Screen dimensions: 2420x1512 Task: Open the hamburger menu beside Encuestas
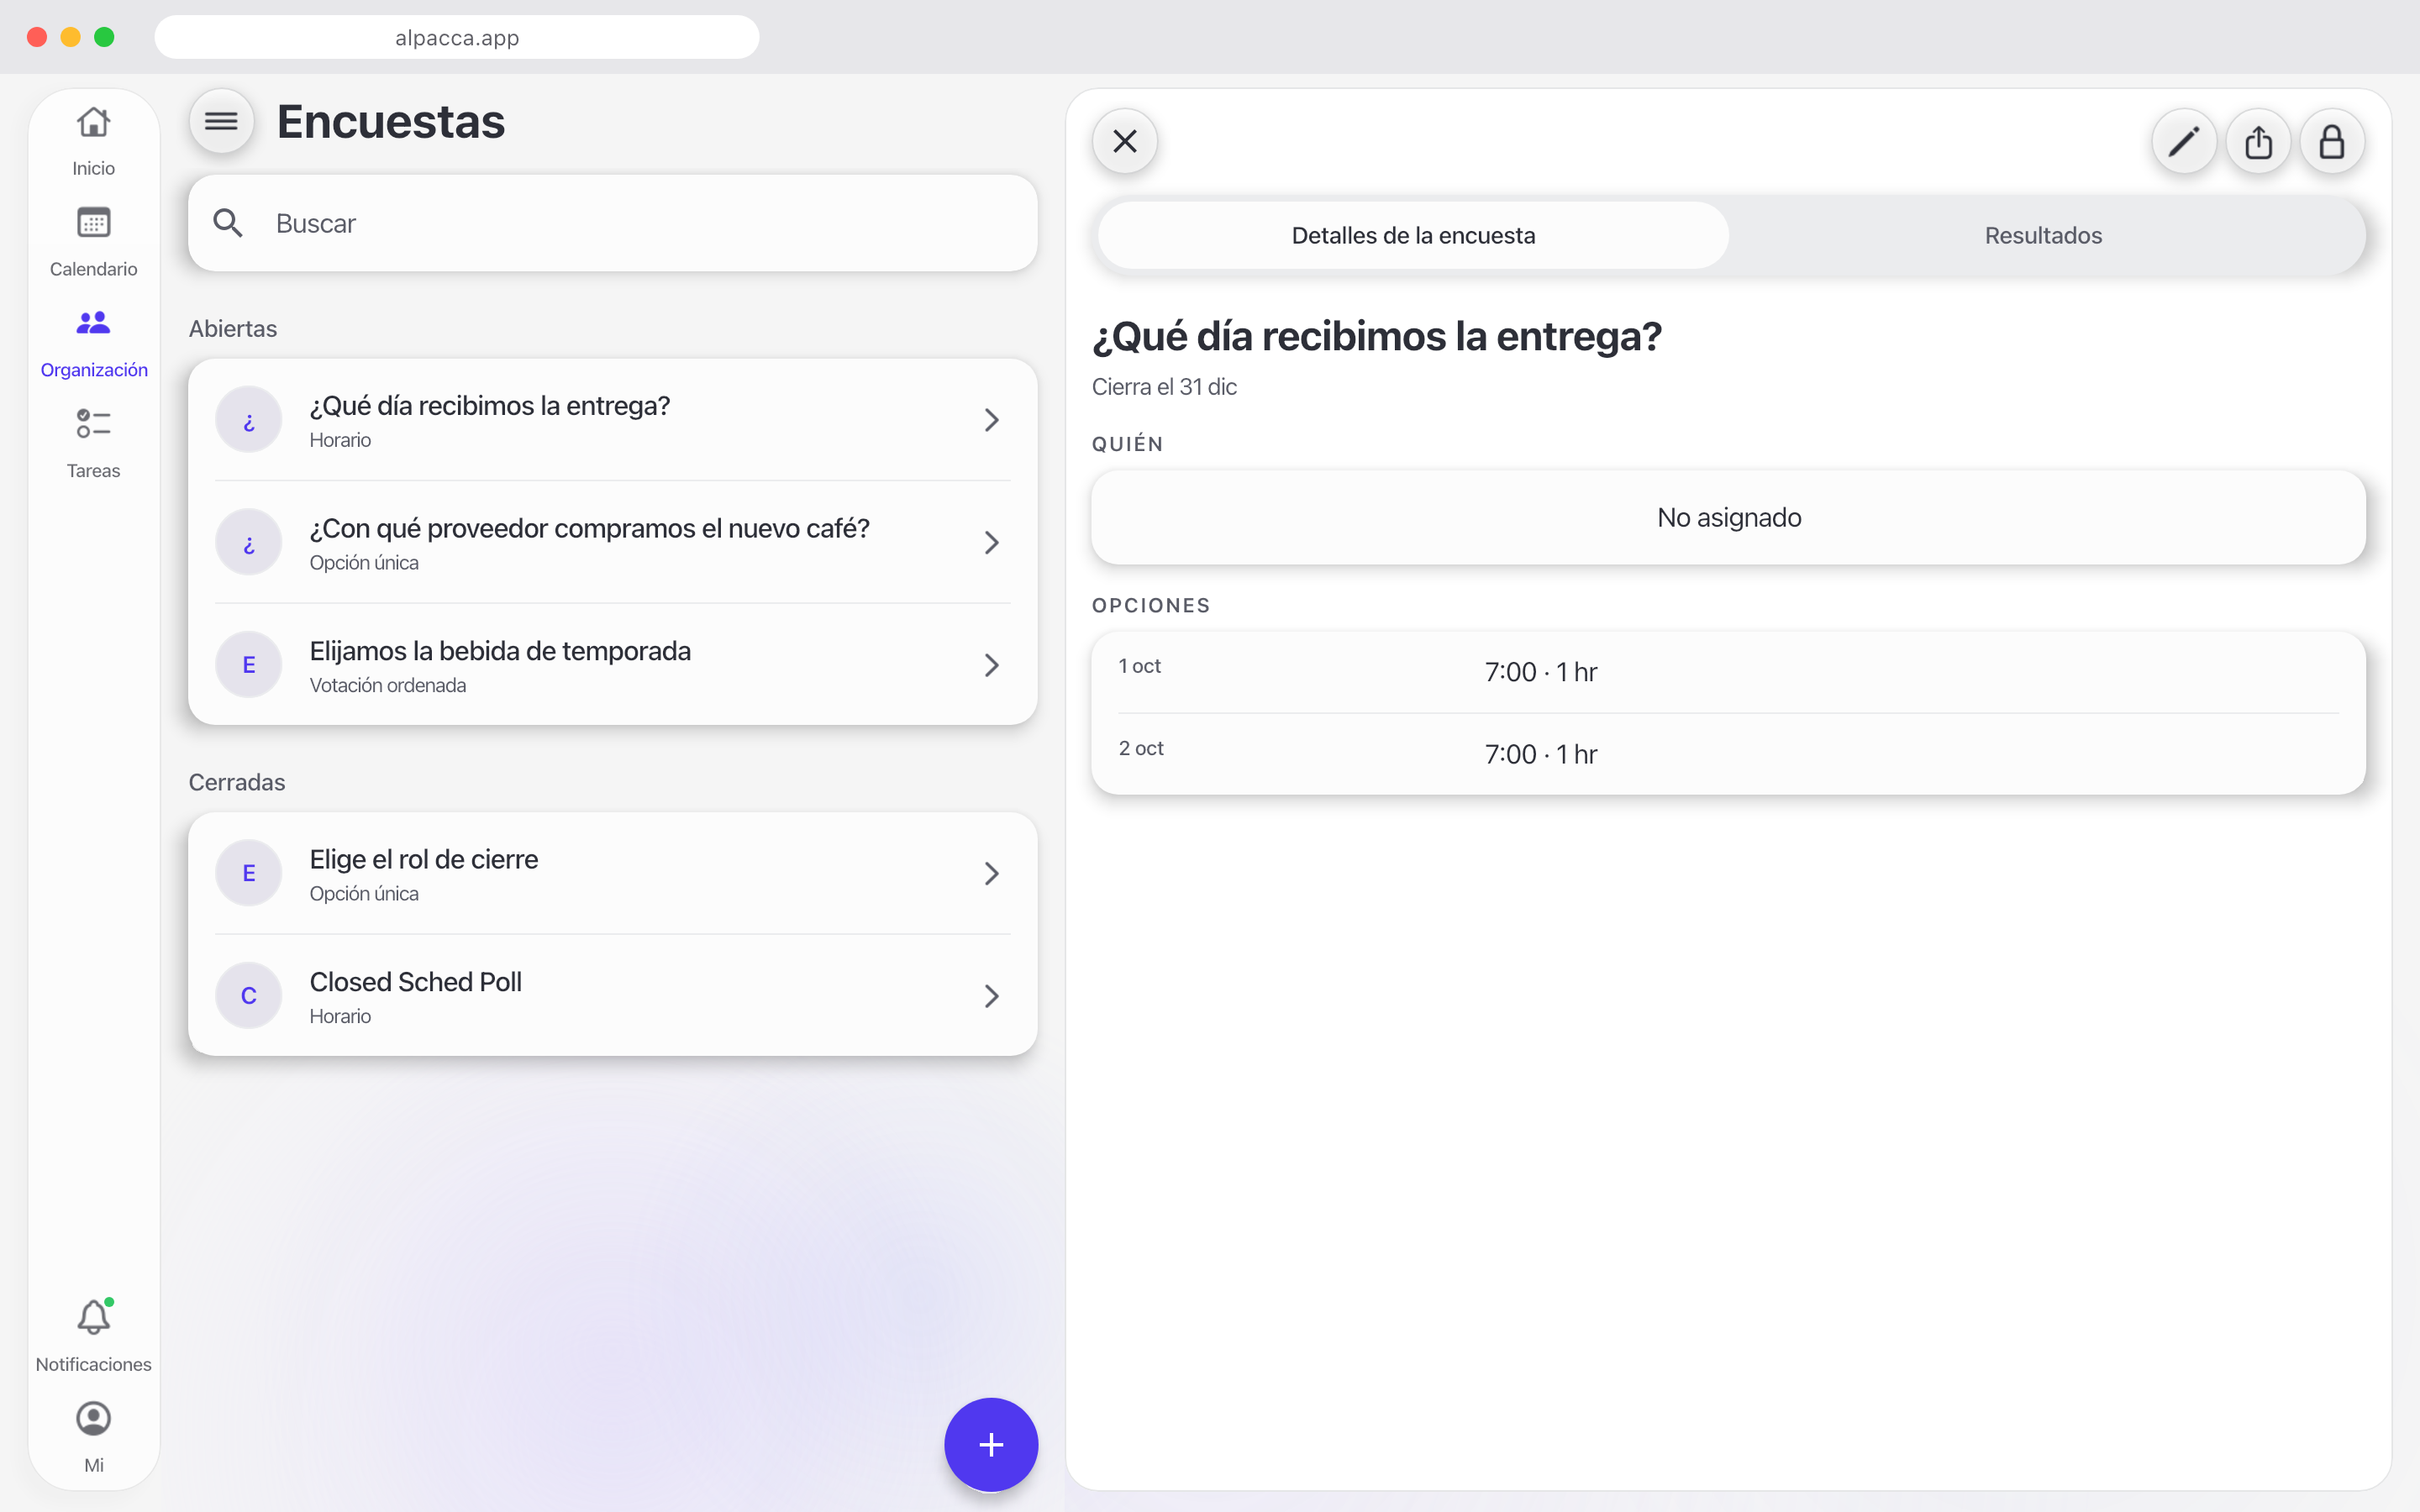click(221, 122)
